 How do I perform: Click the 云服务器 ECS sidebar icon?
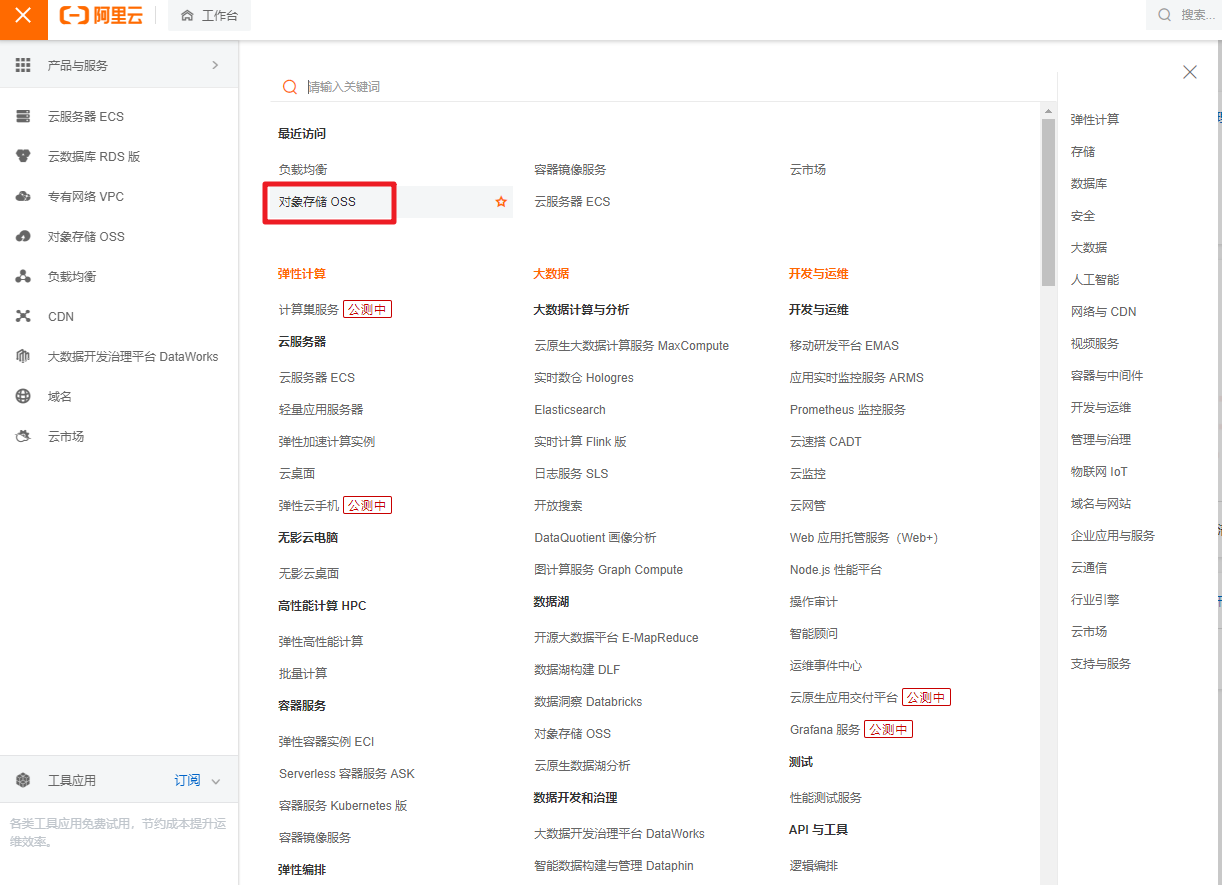click(x=23, y=116)
